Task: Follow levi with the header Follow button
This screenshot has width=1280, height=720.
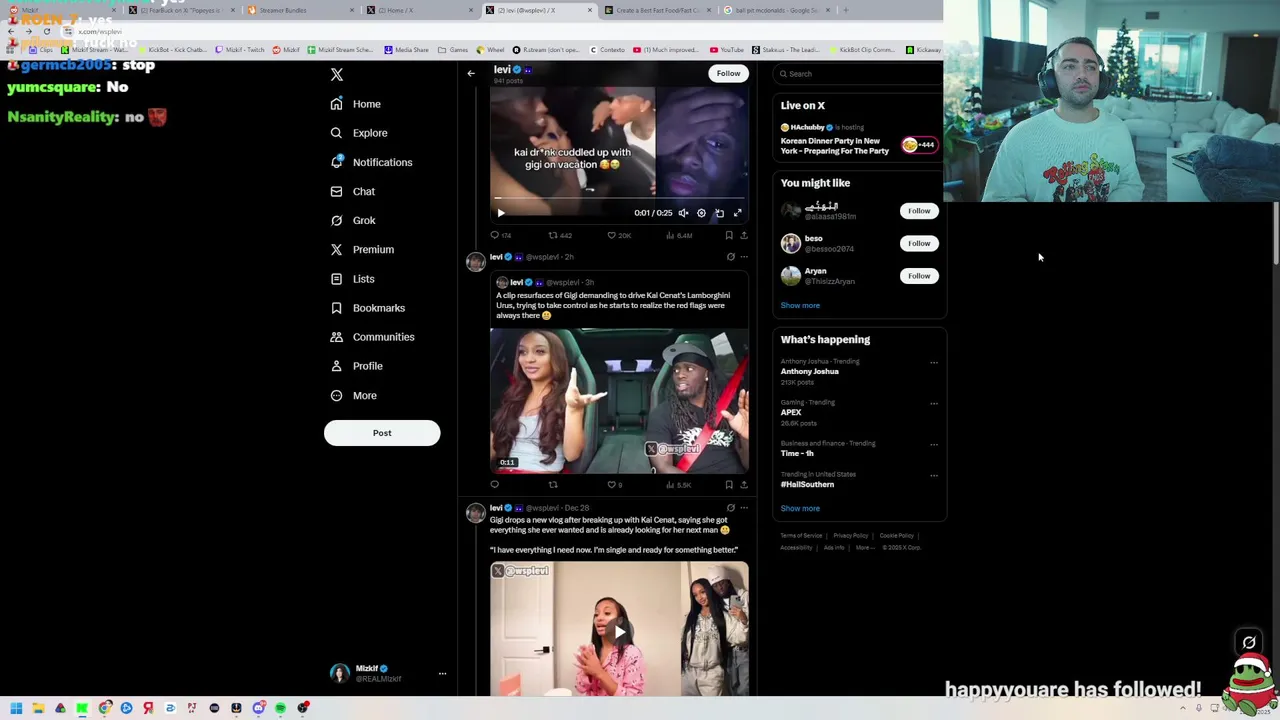Action: click(x=728, y=73)
